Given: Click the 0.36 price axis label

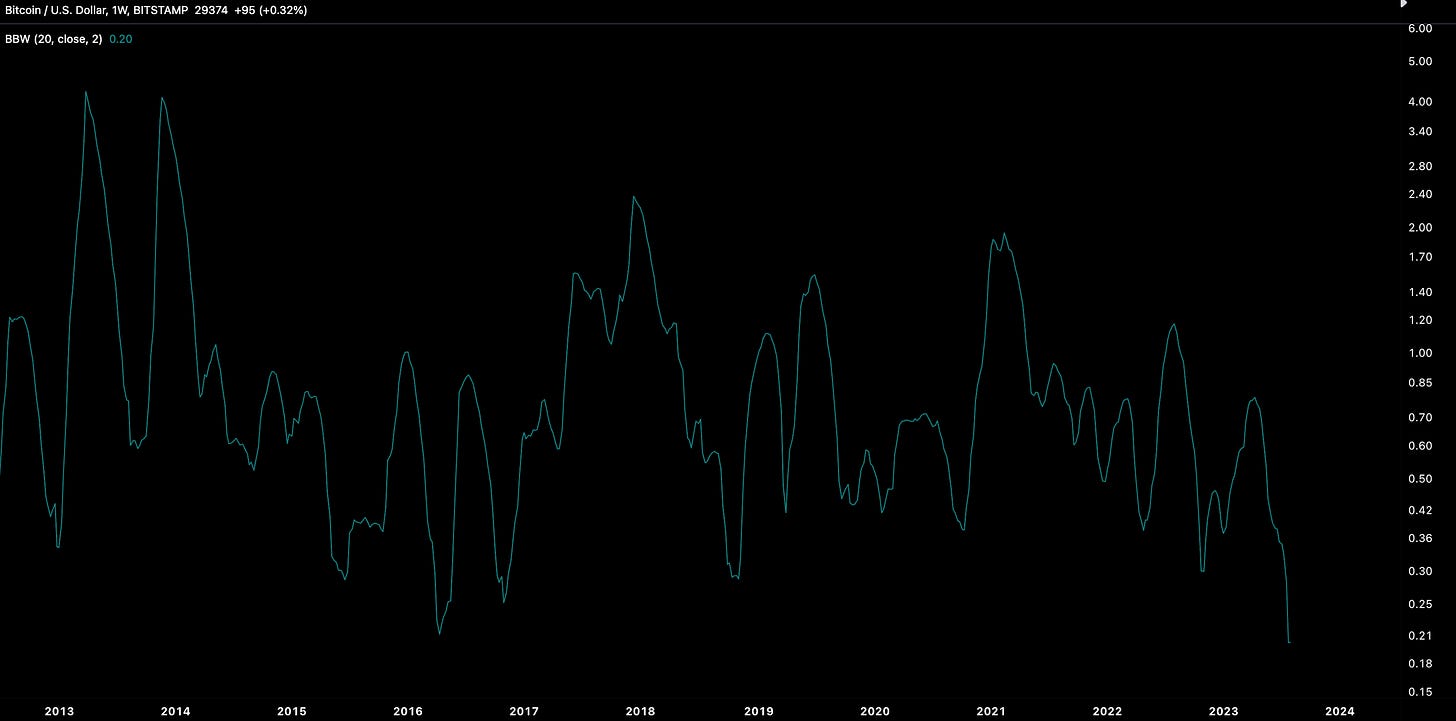Looking at the screenshot, I should (1420, 538).
